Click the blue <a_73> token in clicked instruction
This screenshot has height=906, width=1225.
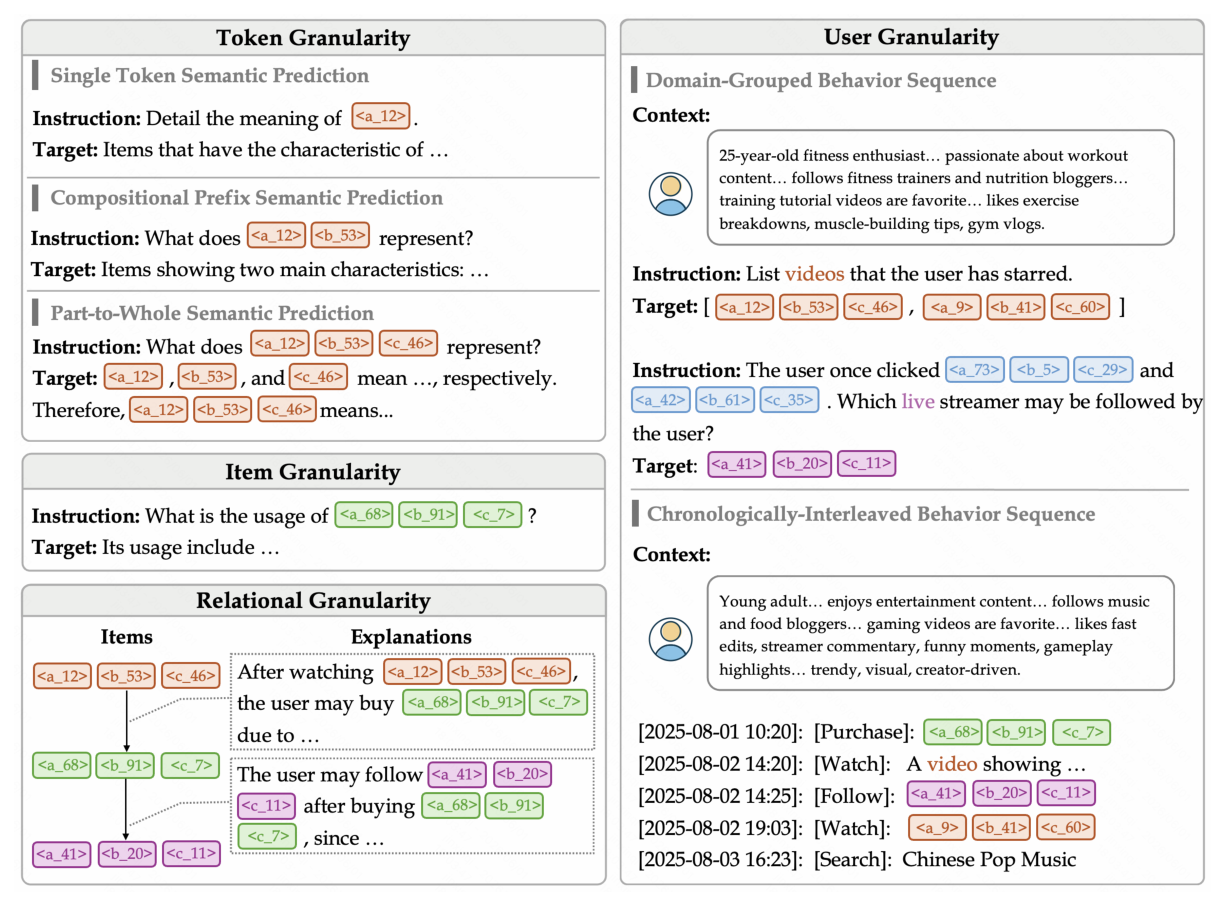(974, 371)
